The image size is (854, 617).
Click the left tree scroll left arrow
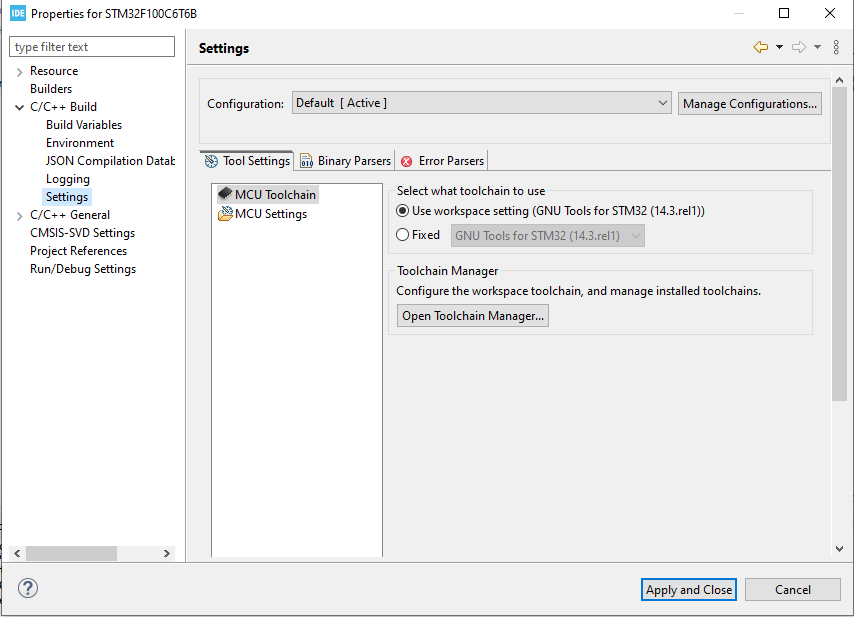[17, 553]
